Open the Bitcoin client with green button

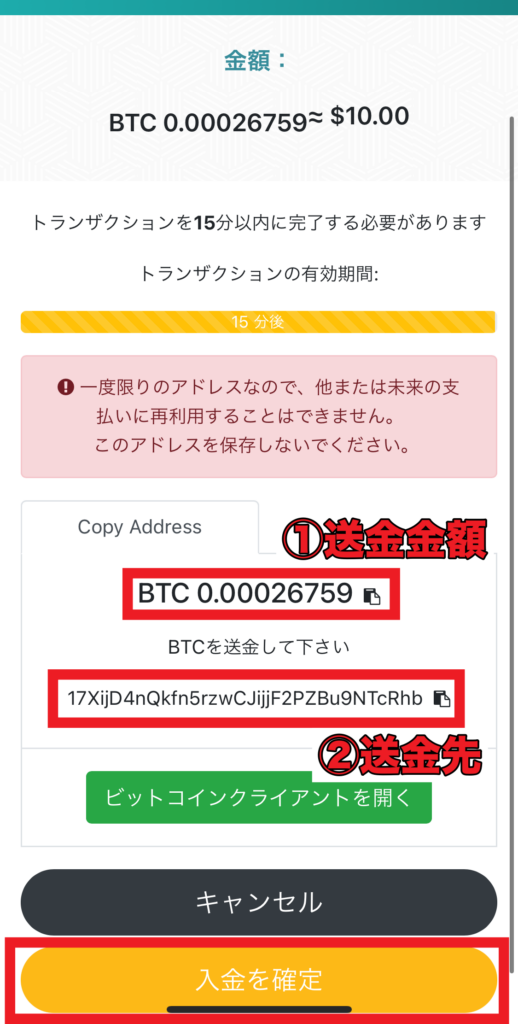coord(259,797)
